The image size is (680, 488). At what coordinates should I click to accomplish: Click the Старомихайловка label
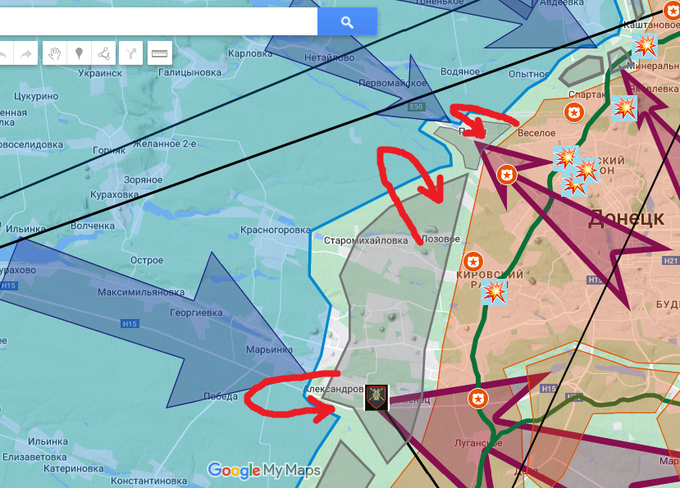point(366,241)
